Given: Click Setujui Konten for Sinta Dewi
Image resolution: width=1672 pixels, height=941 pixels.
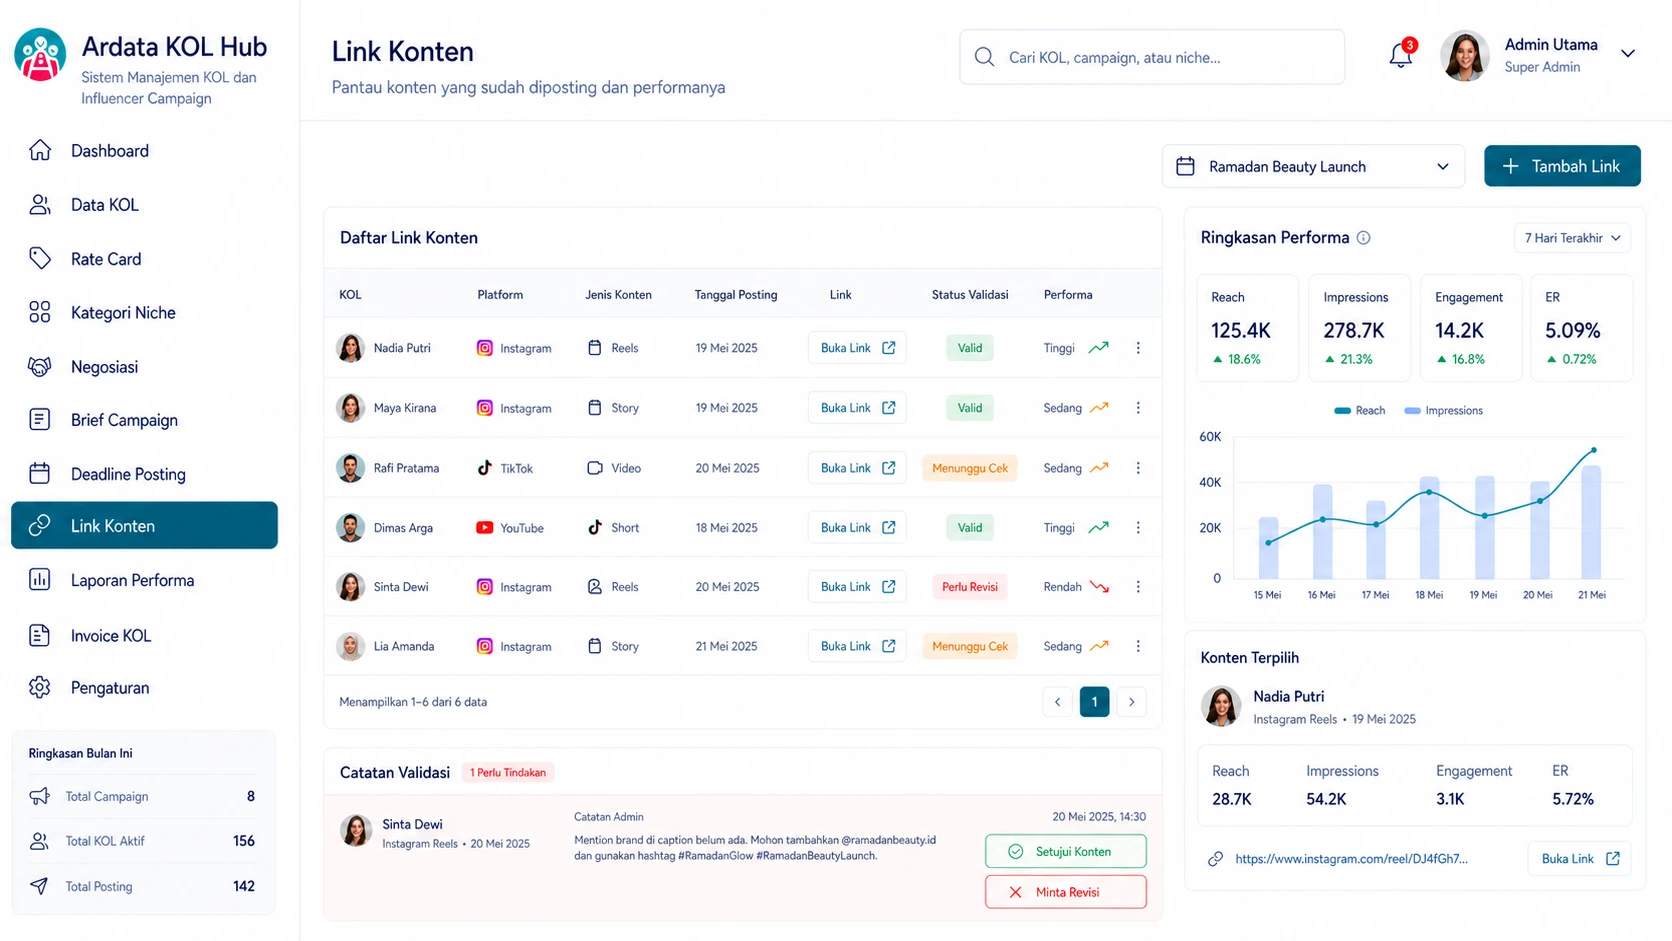Looking at the screenshot, I should click(1065, 852).
